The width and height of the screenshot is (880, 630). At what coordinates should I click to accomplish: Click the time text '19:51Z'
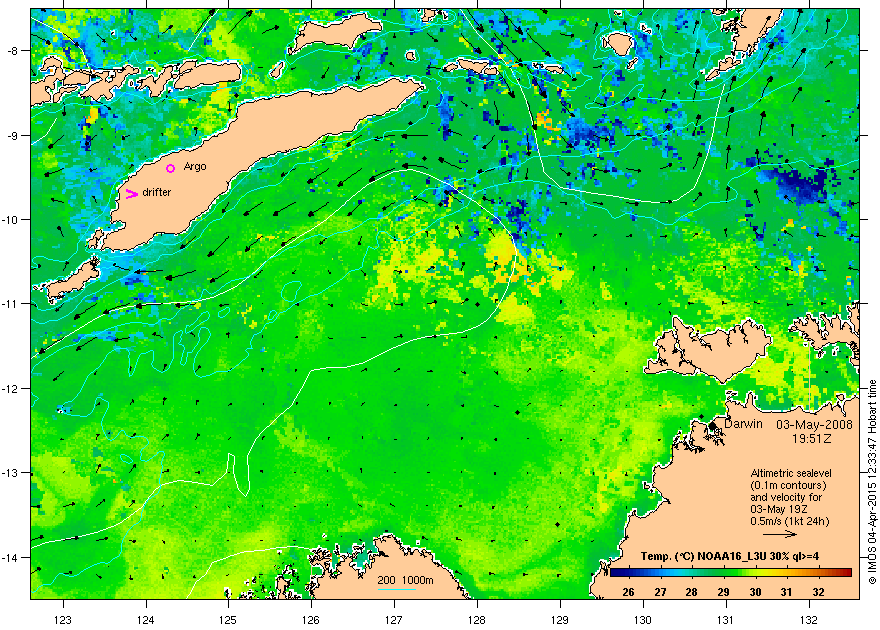click(x=812, y=437)
